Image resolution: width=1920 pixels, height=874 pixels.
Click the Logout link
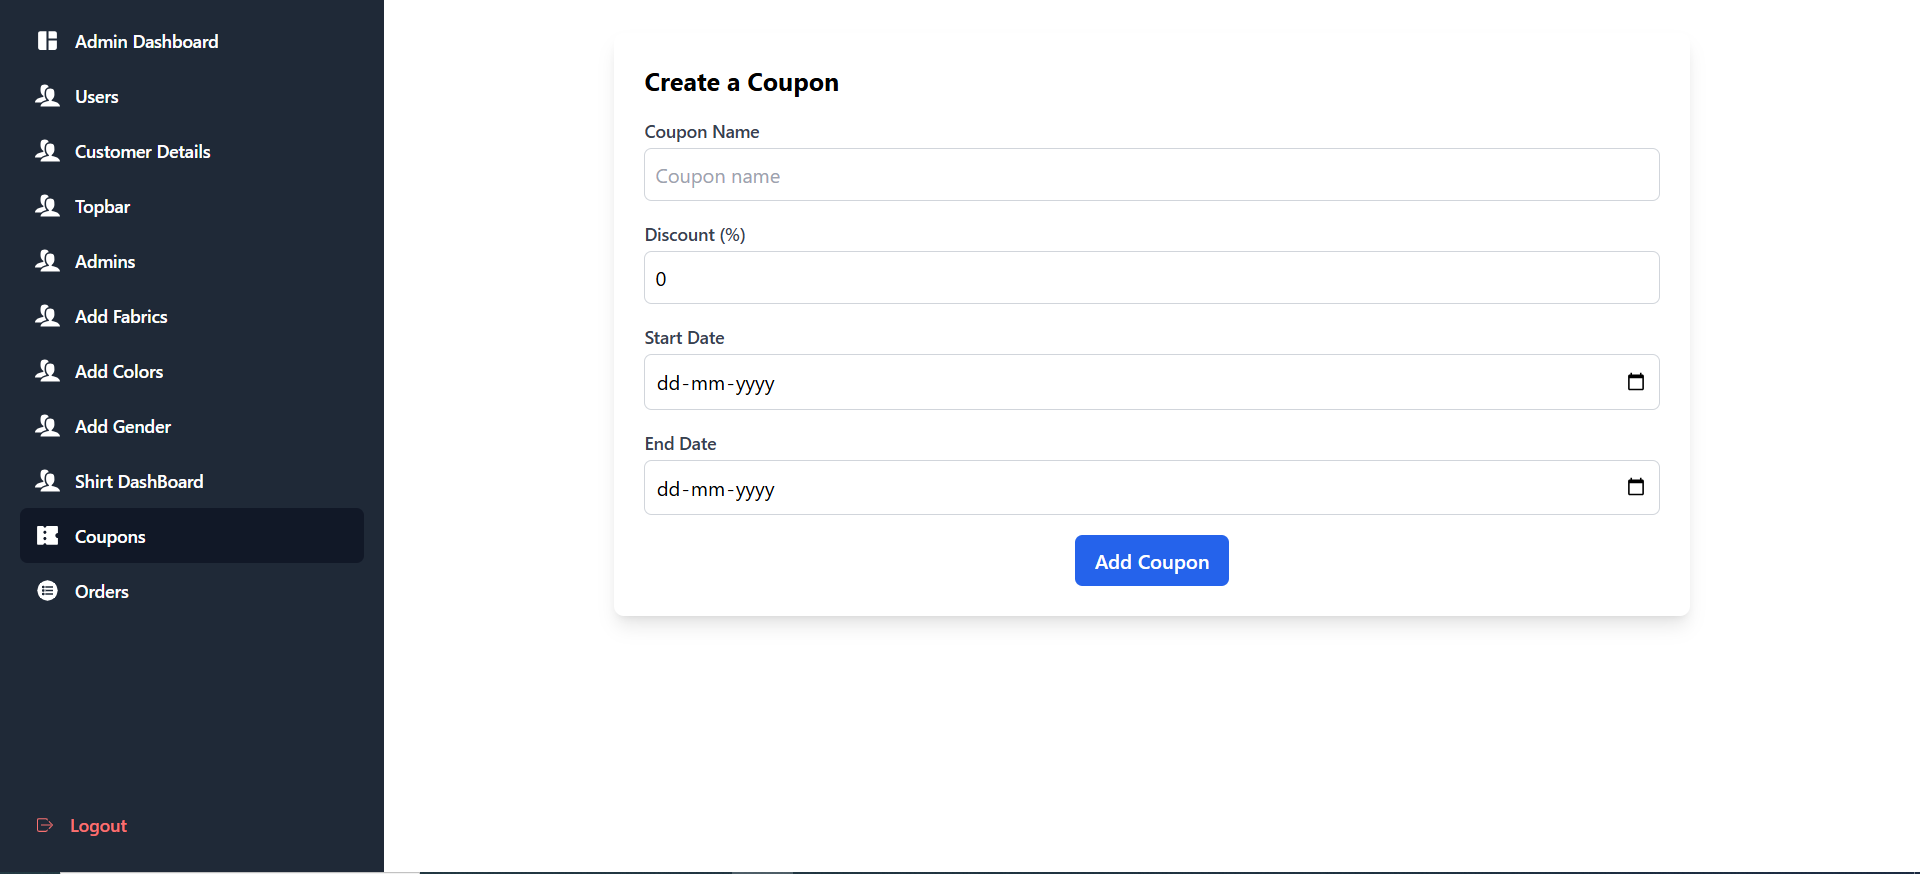(x=98, y=826)
